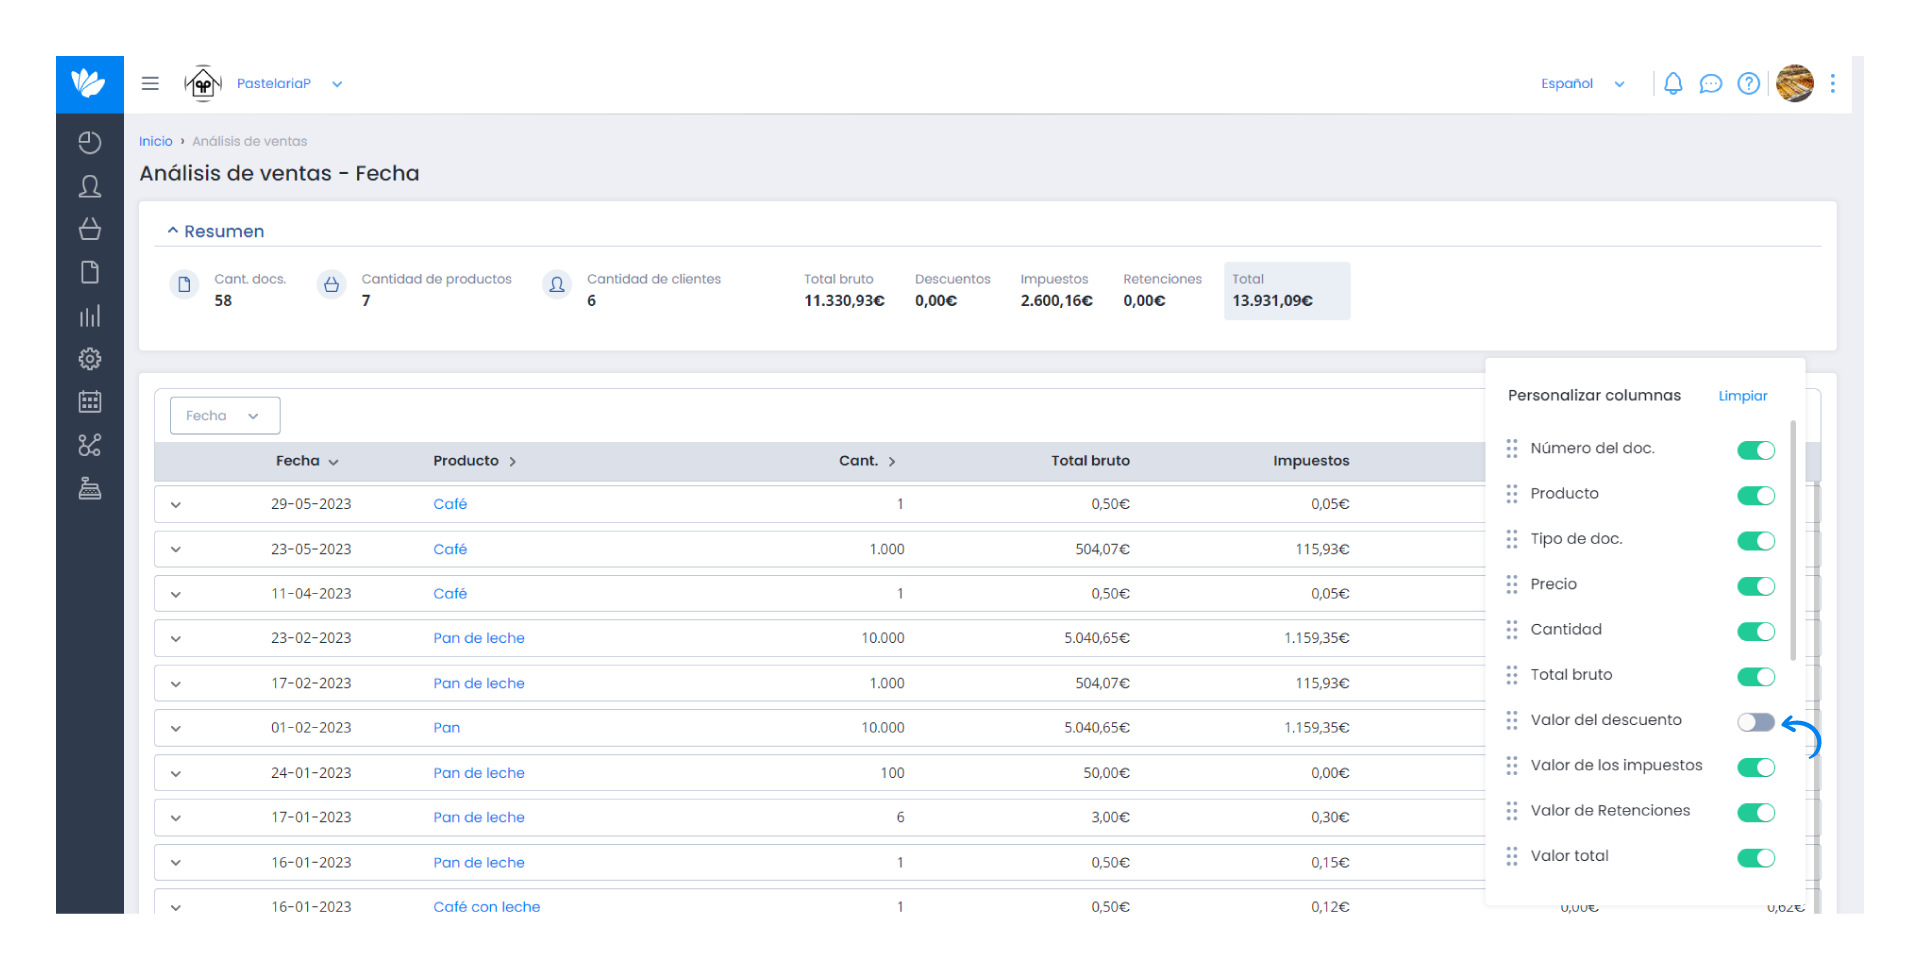Grab drag handle for Número del doc.
This screenshot has width=1920, height=969.
point(1512,448)
